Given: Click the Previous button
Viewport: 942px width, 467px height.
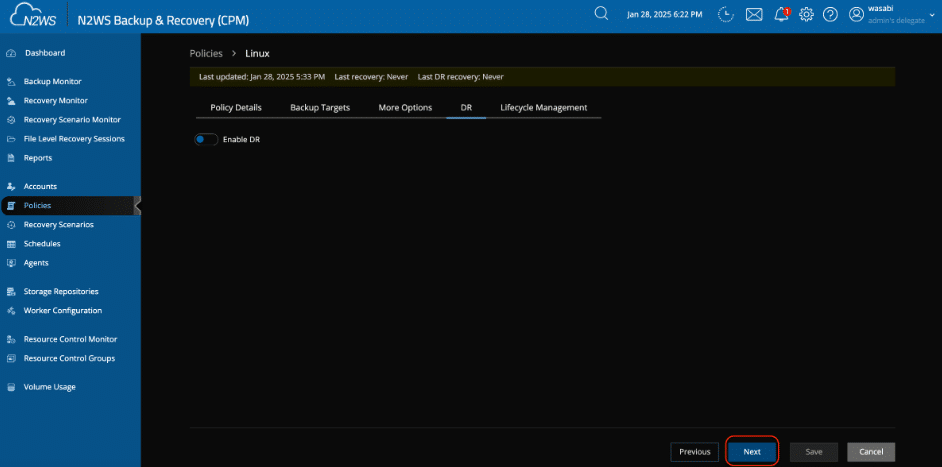Looking at the screenshot, I should 694,452.
